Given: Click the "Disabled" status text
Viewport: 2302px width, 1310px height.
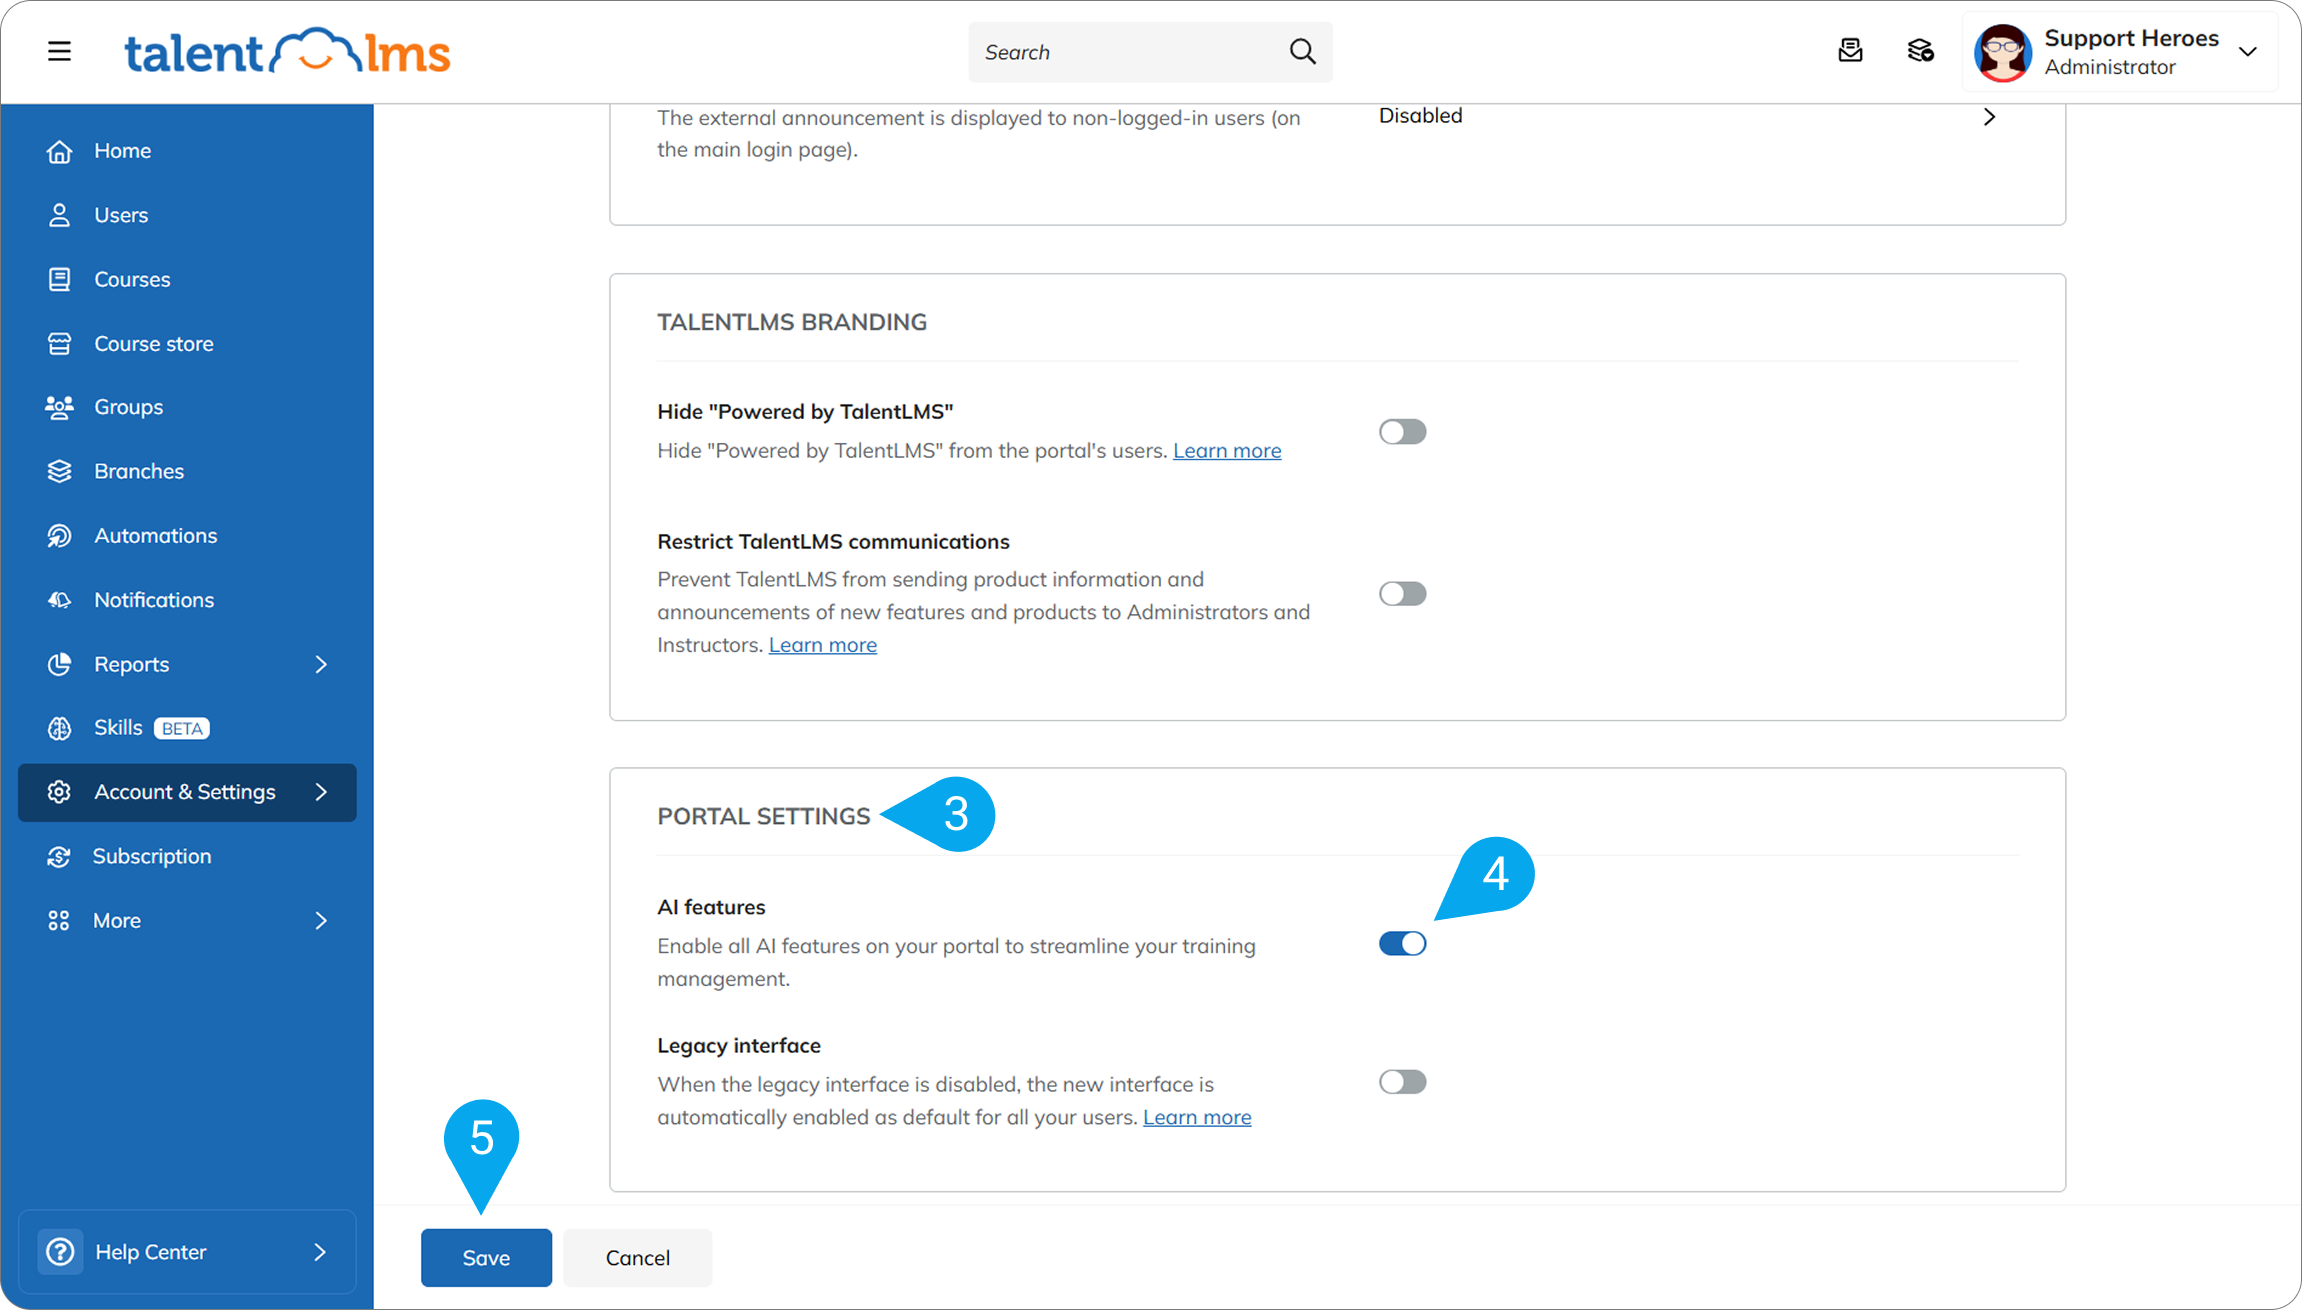Looking at the screenshot, I should pos(1420,116).
